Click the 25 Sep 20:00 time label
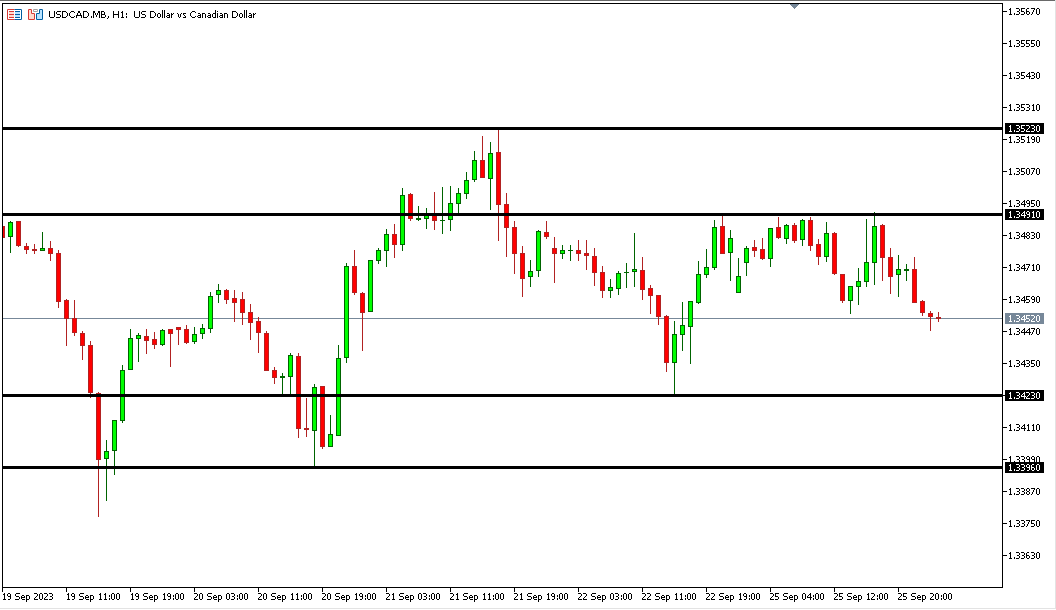This screenshot has height=610, width=1056. pos(925,597)
